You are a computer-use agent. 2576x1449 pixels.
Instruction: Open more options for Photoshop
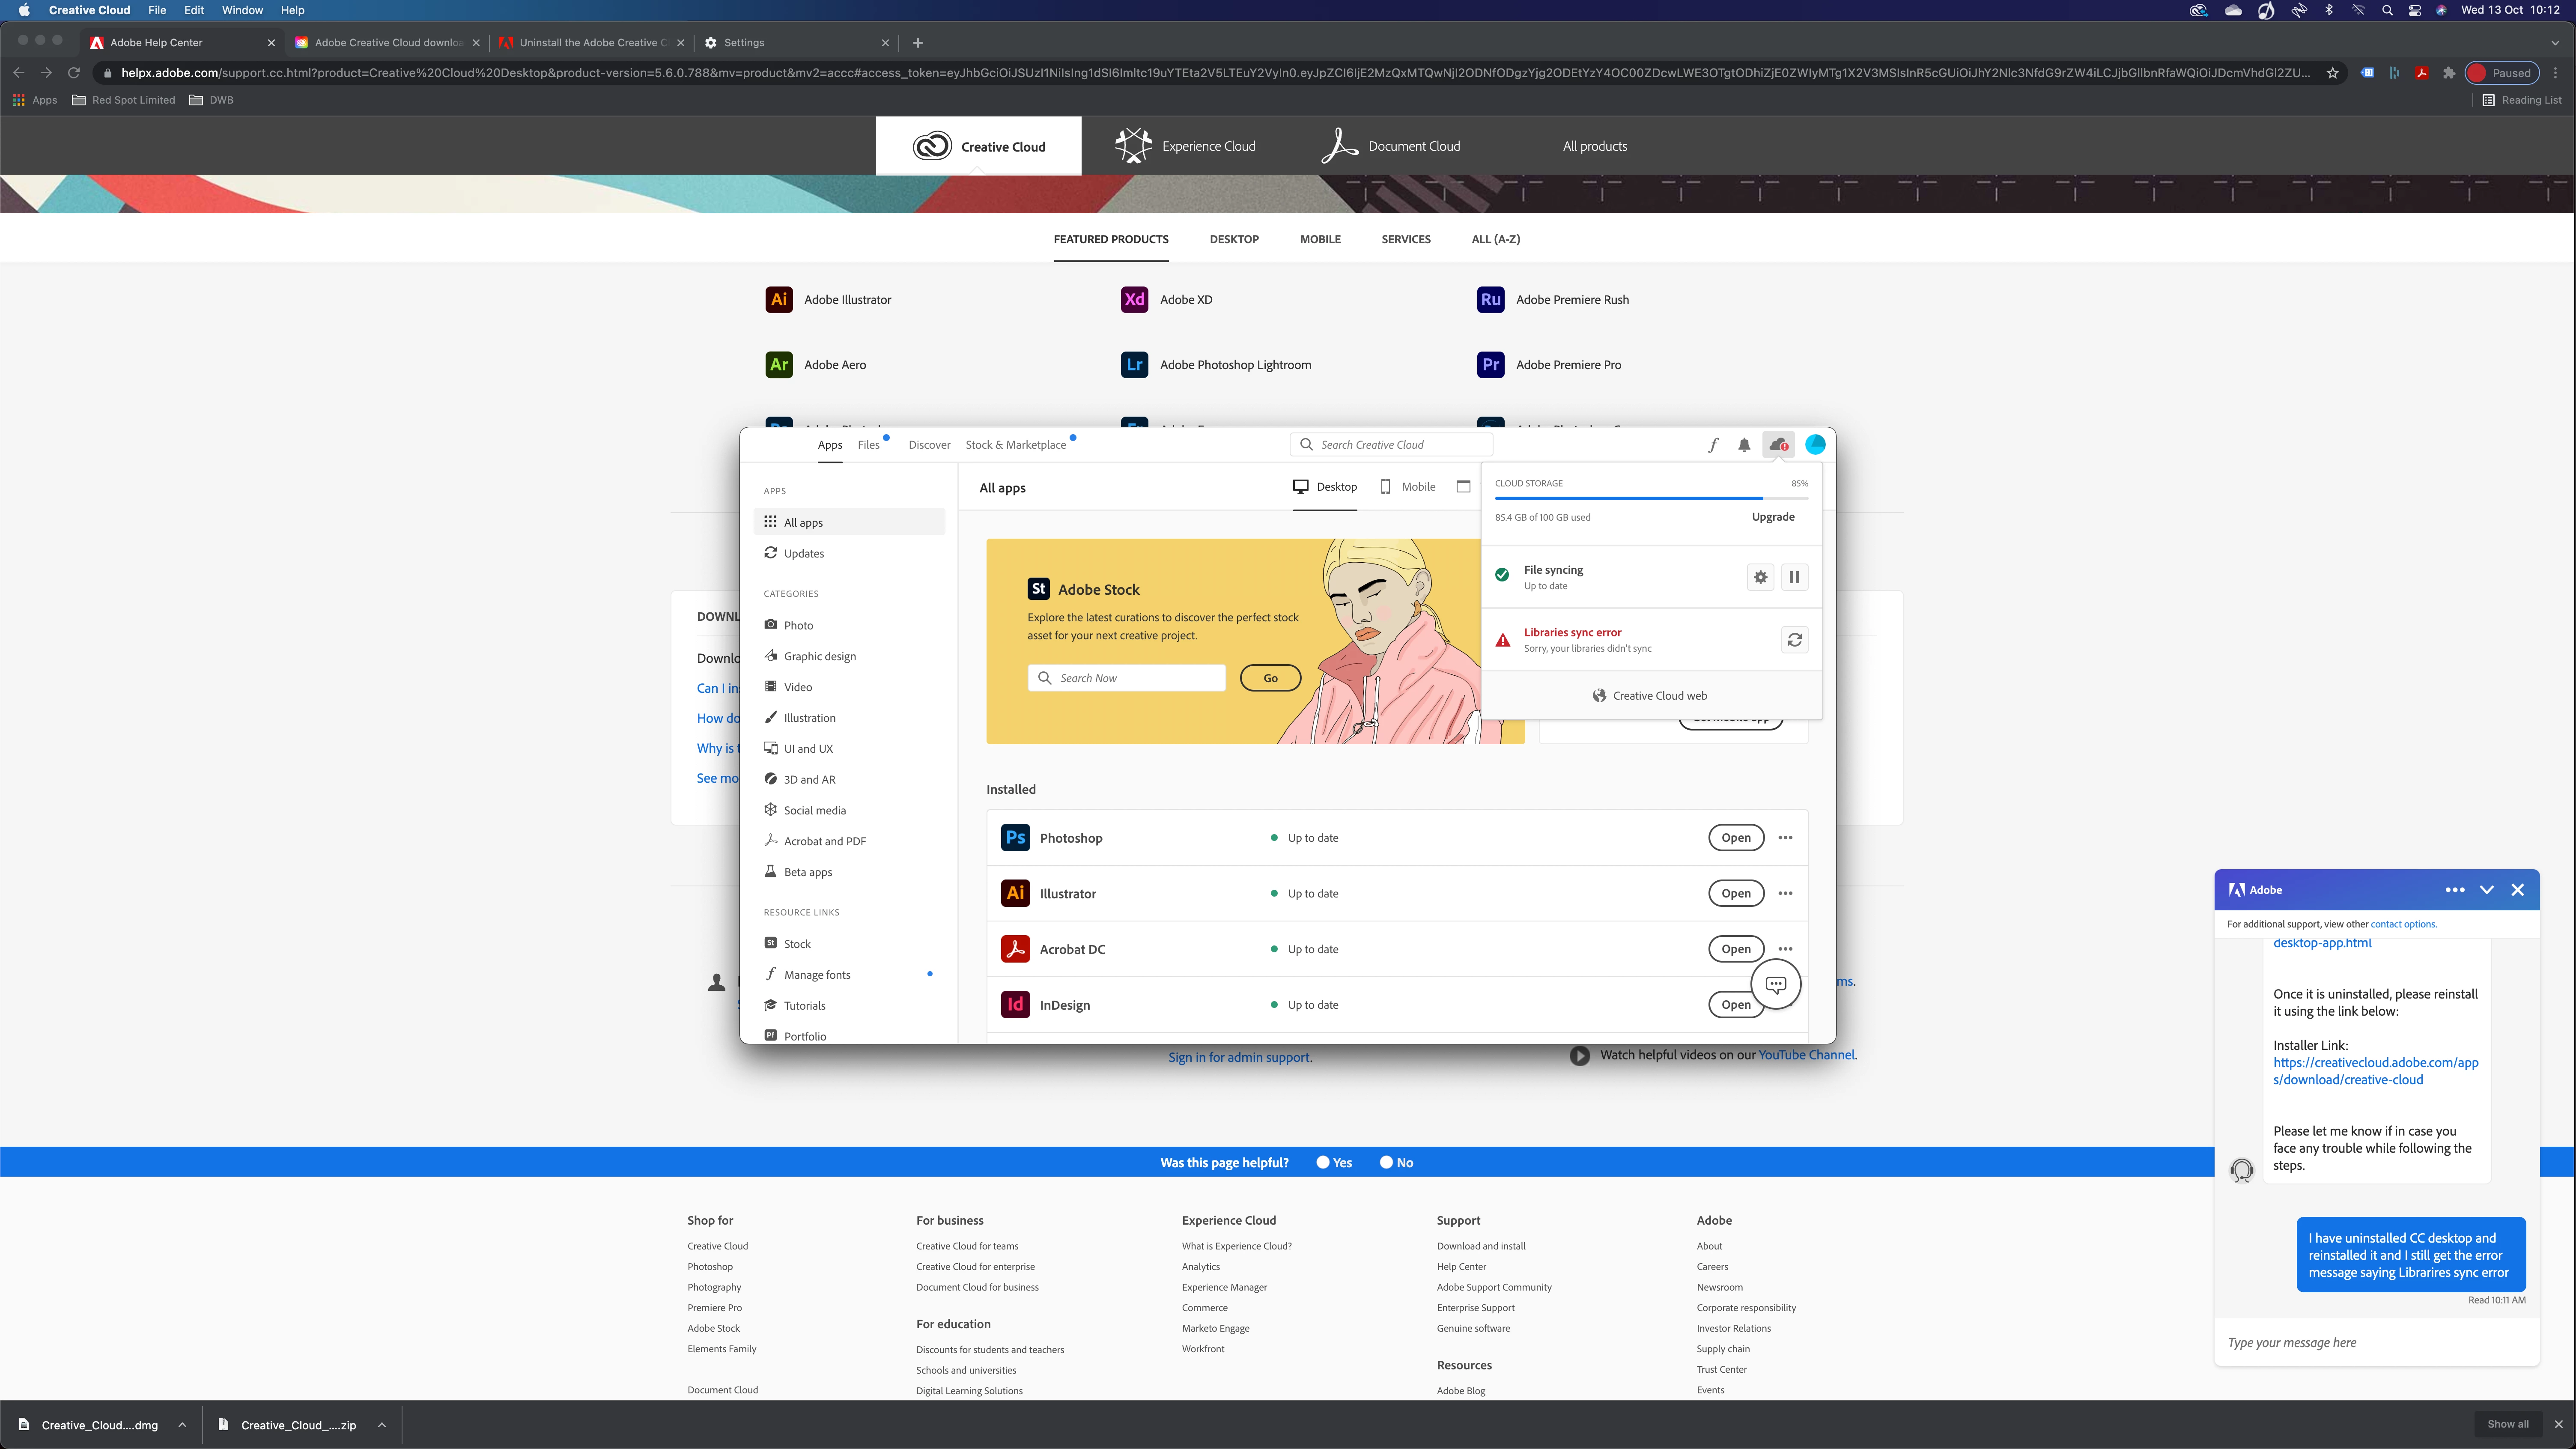point(1785,838)
